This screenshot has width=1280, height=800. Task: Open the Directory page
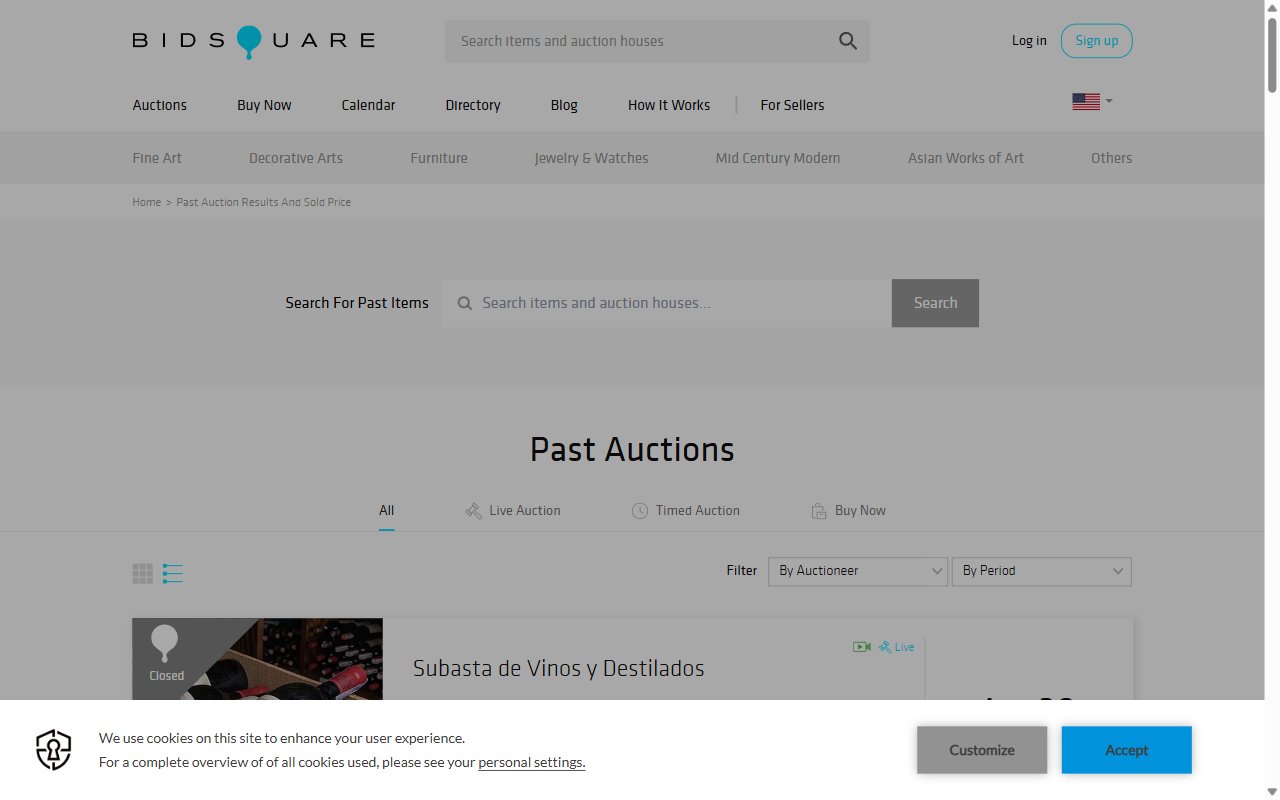click(473, 105)
